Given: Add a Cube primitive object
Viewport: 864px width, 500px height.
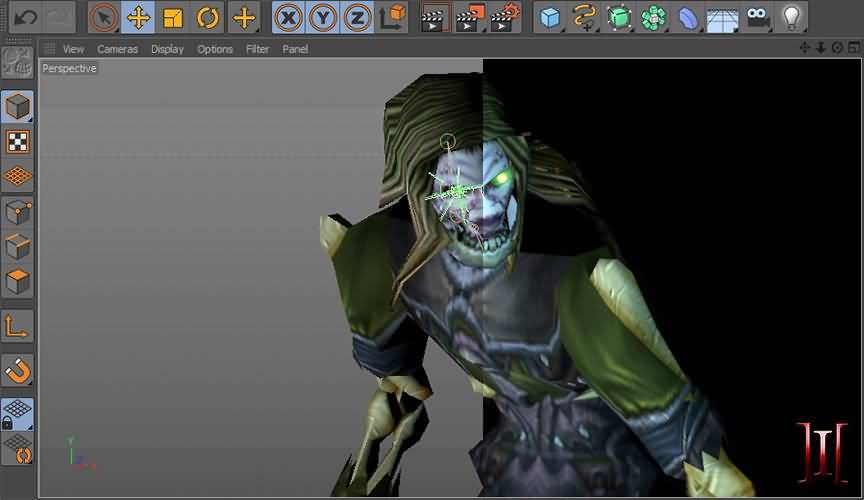Looking at the screenshot, I should click(549, 18).
